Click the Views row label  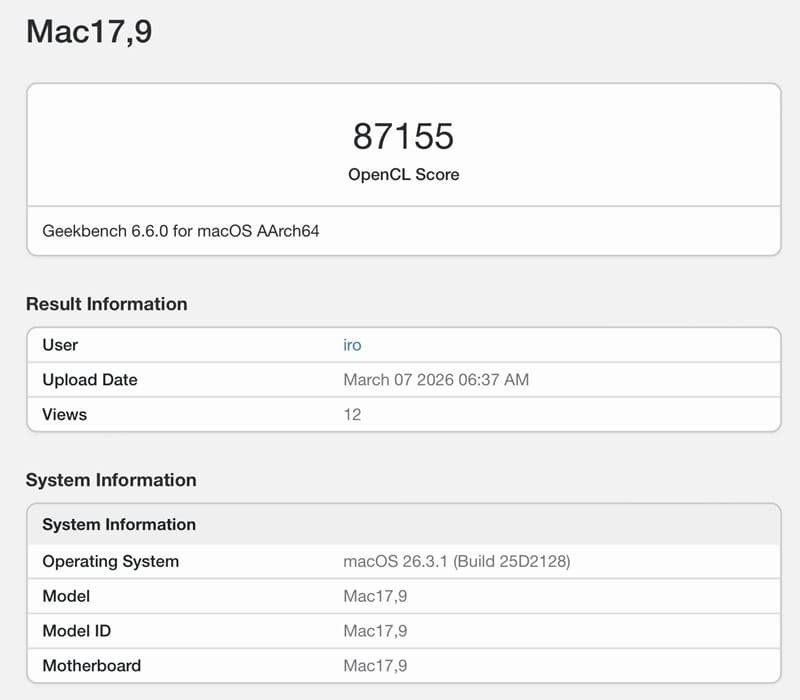click(x=64, y=414)
